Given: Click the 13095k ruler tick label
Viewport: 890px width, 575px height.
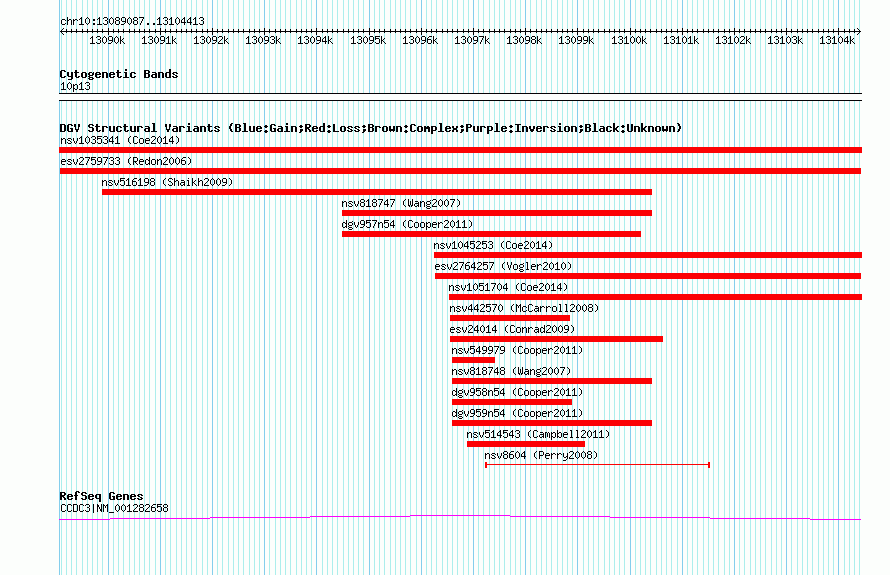Looking at the screenshot, I should coord(368,40).
